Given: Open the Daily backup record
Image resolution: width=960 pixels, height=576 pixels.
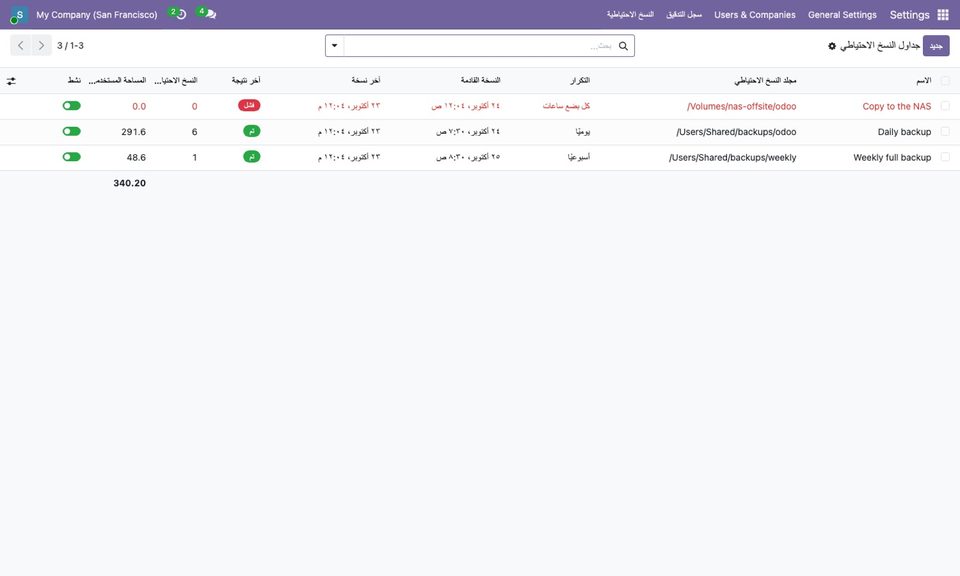Looking at the screenshot, I should coord(904,132).
